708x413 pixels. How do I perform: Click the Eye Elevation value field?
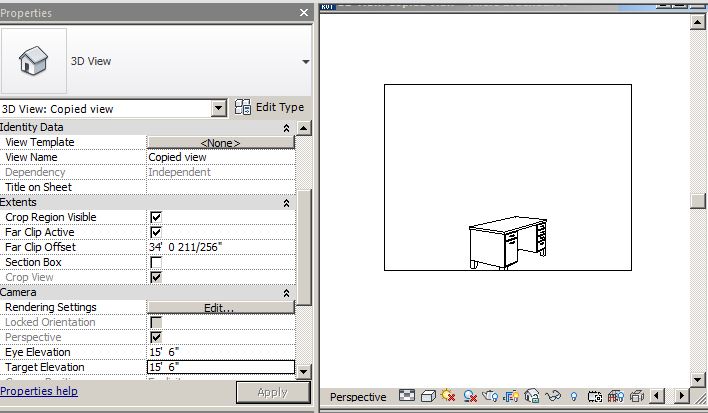click(x=221, y=352)
